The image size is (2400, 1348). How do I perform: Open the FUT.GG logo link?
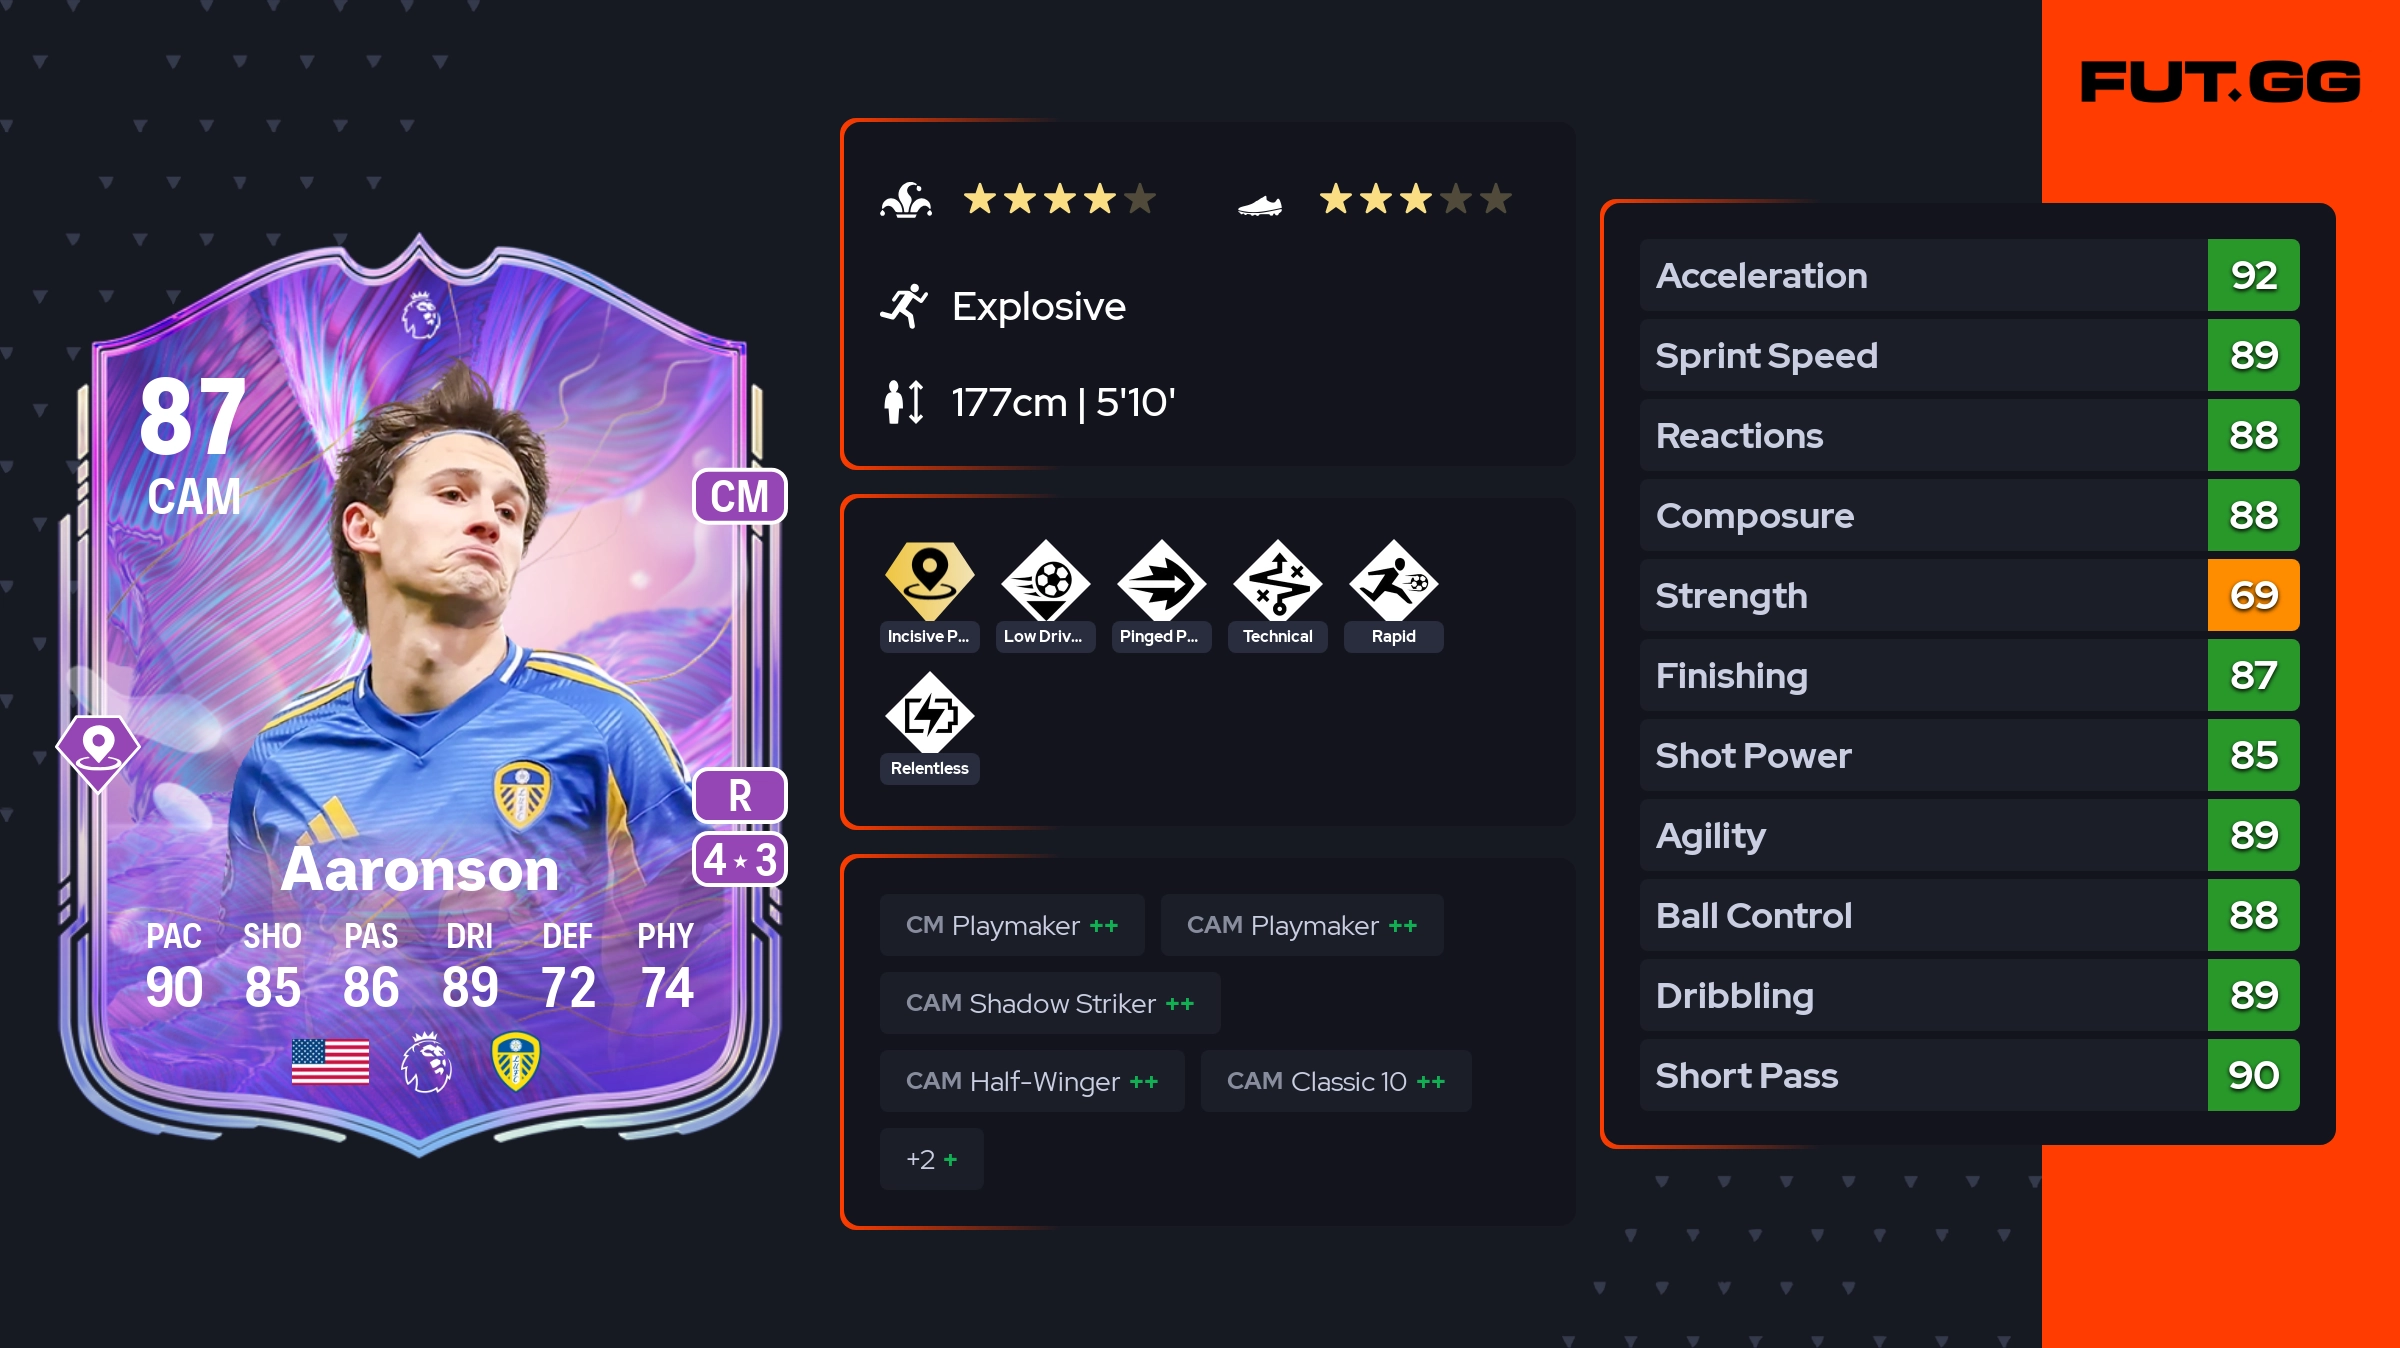2221,82
